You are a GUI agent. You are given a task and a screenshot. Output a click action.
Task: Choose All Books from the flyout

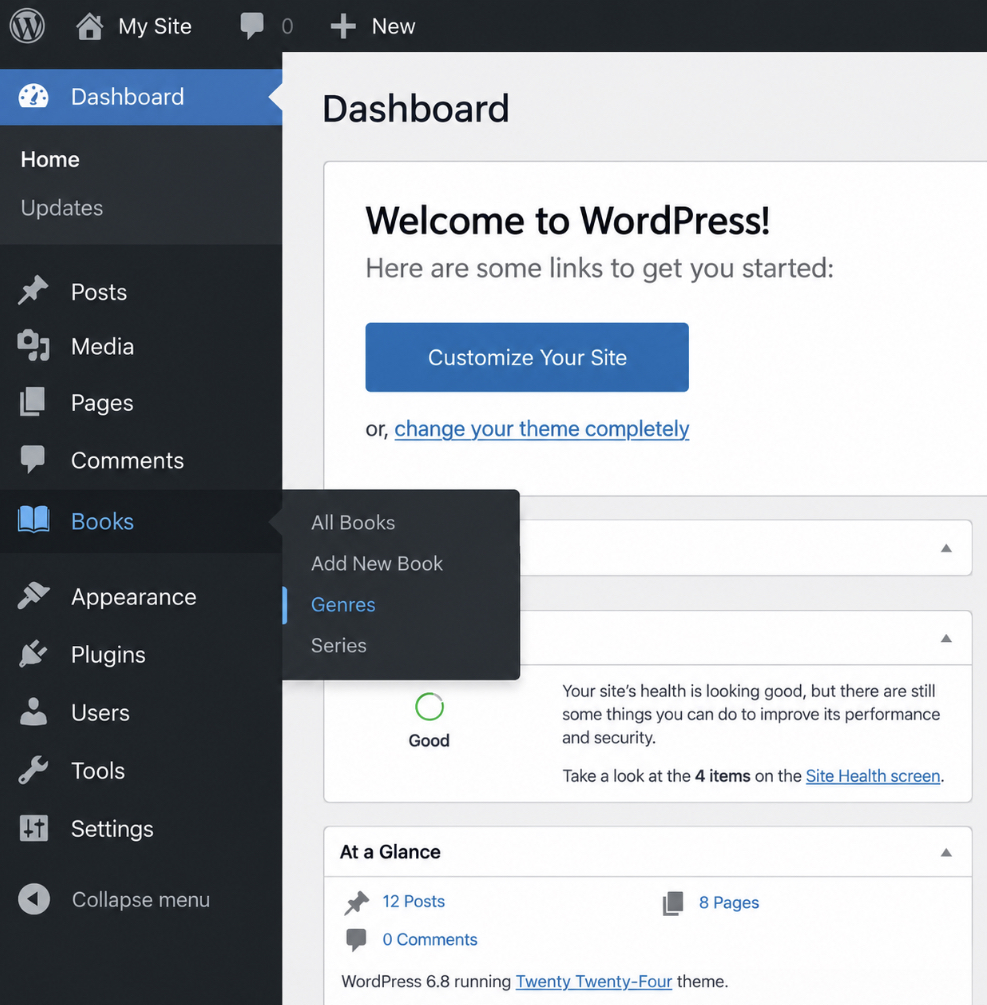click(x=353, y=522)
